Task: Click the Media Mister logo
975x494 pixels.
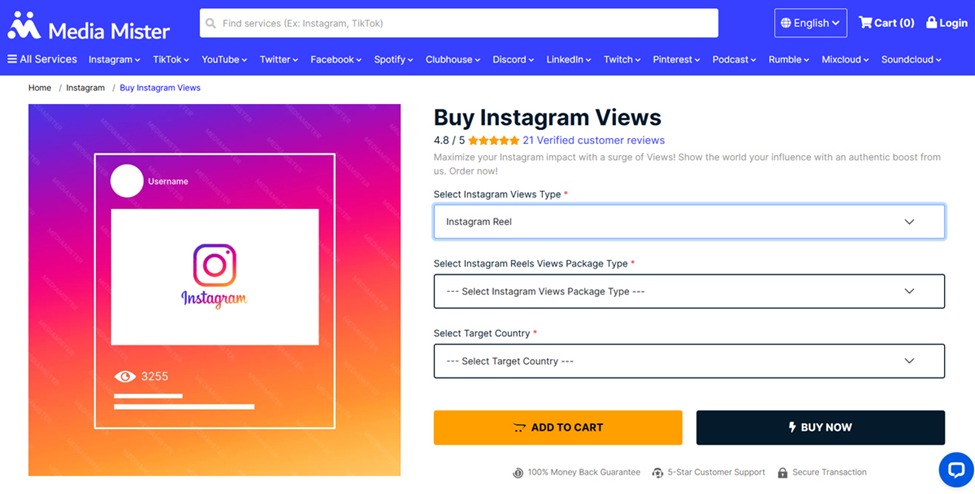Action: (70, 23)
